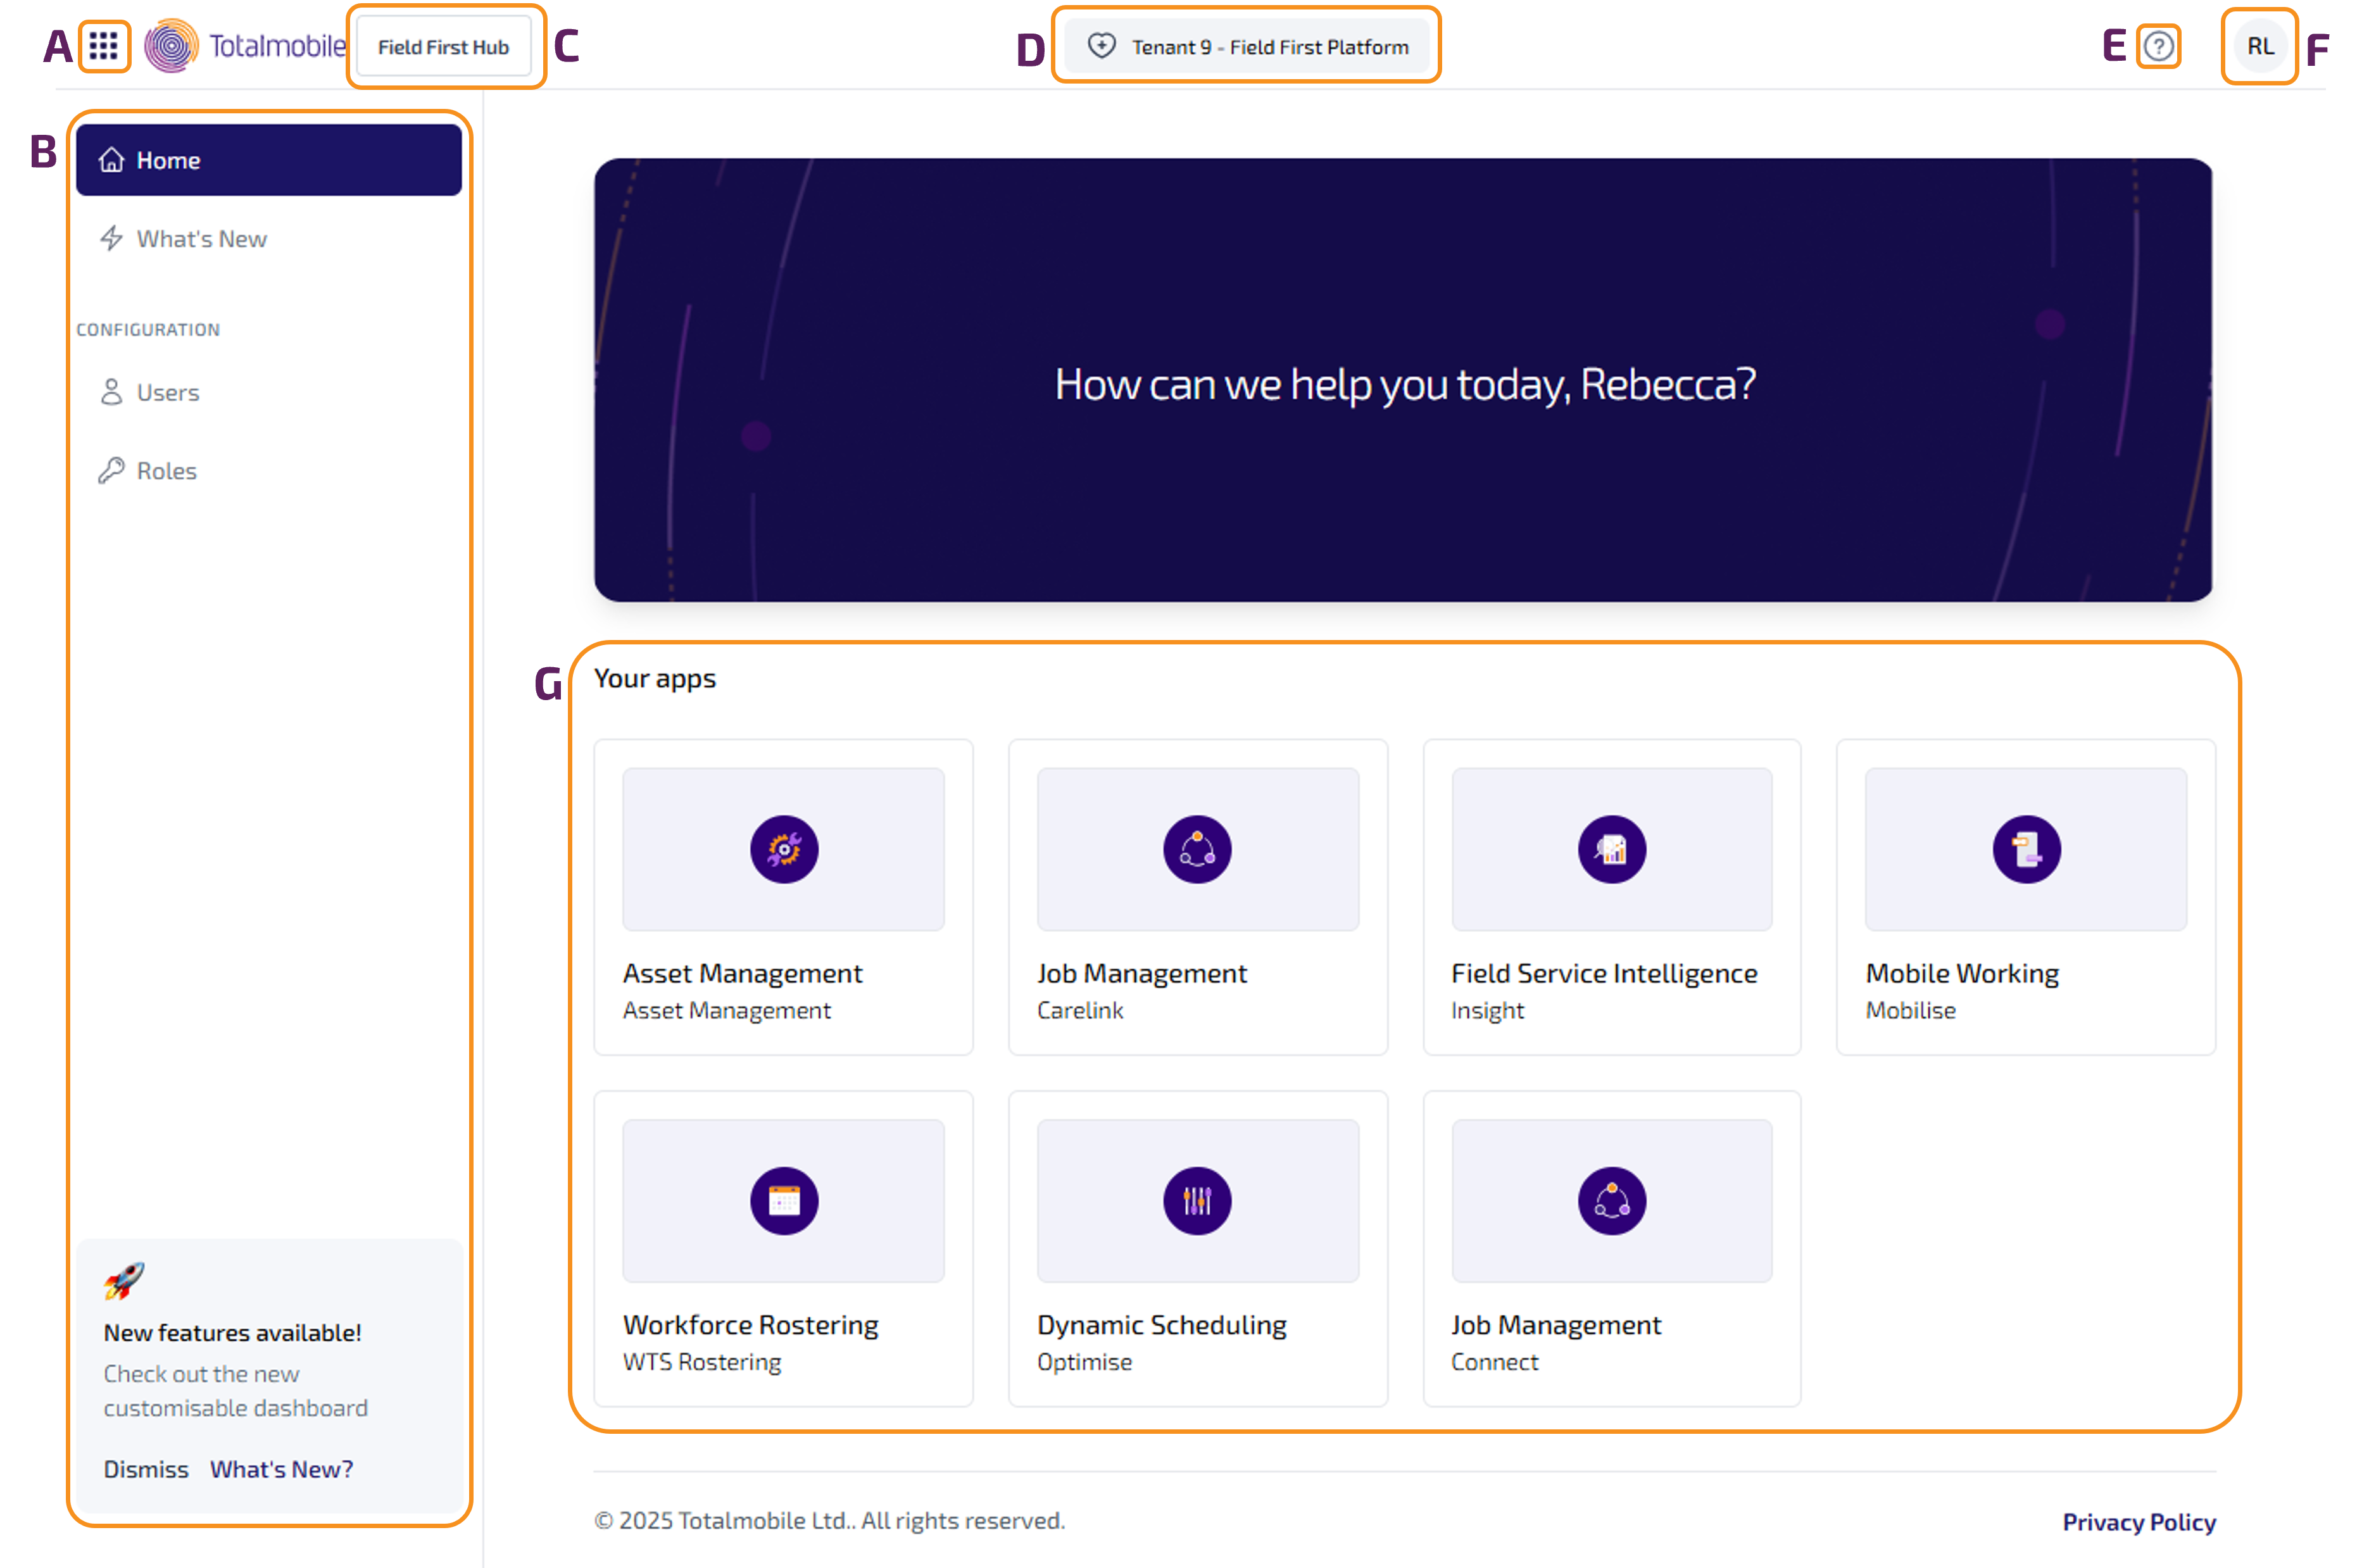
Task: Go to Users configuration page
Action: tap(167, 392)
